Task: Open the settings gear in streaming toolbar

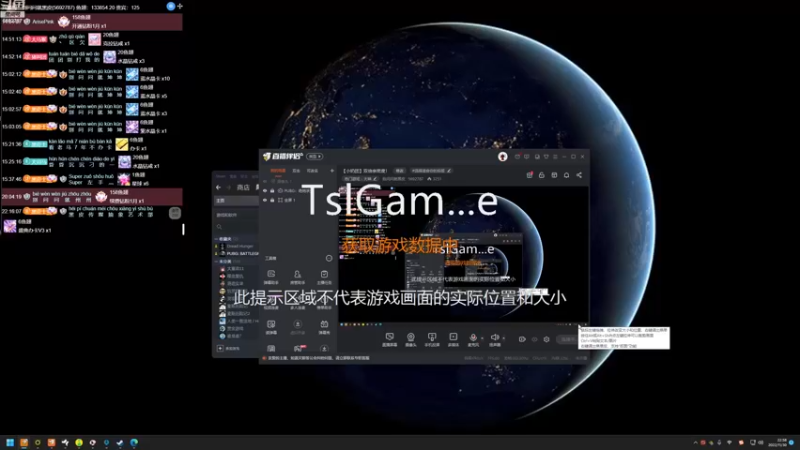Action: click(x=546, y=339)
